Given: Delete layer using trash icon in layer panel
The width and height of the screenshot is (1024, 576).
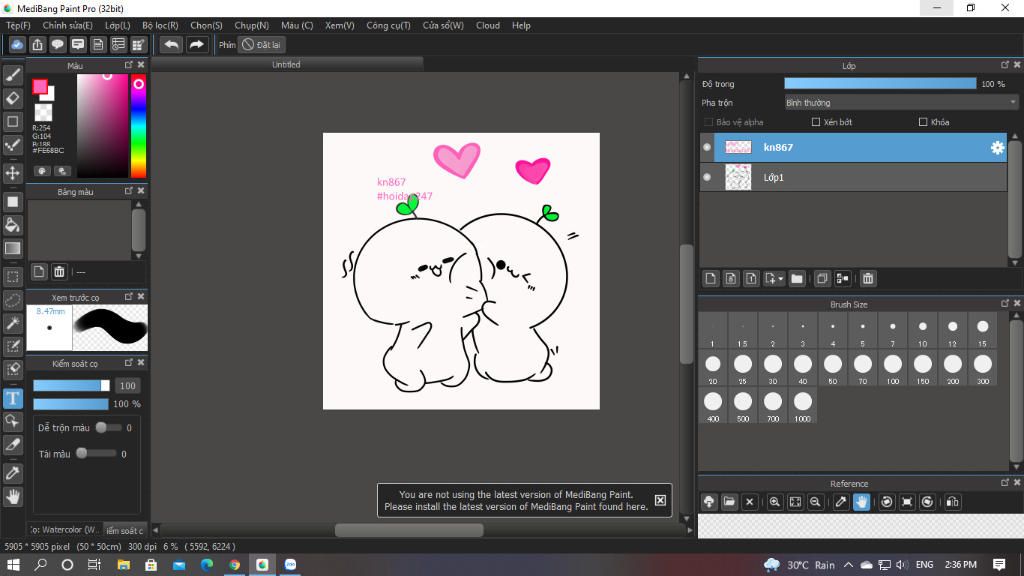Looking at the screenshot, I should pyautogui.click(x=868, y=279).
